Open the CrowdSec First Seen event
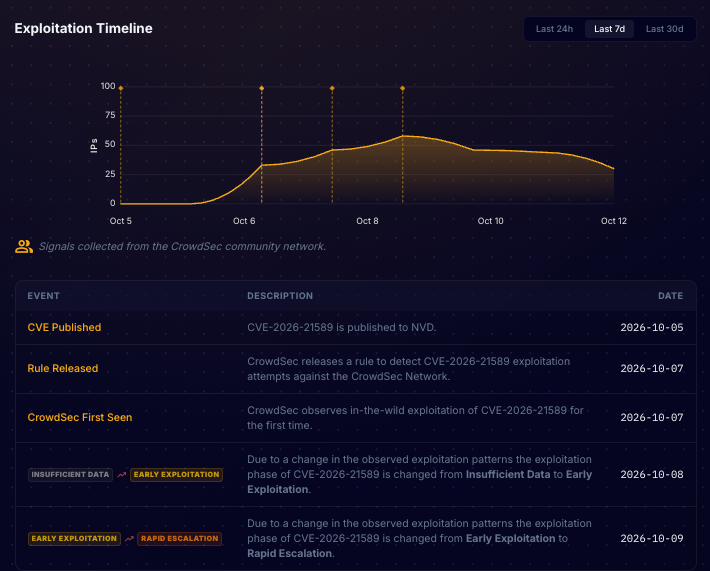 point(80,417)
